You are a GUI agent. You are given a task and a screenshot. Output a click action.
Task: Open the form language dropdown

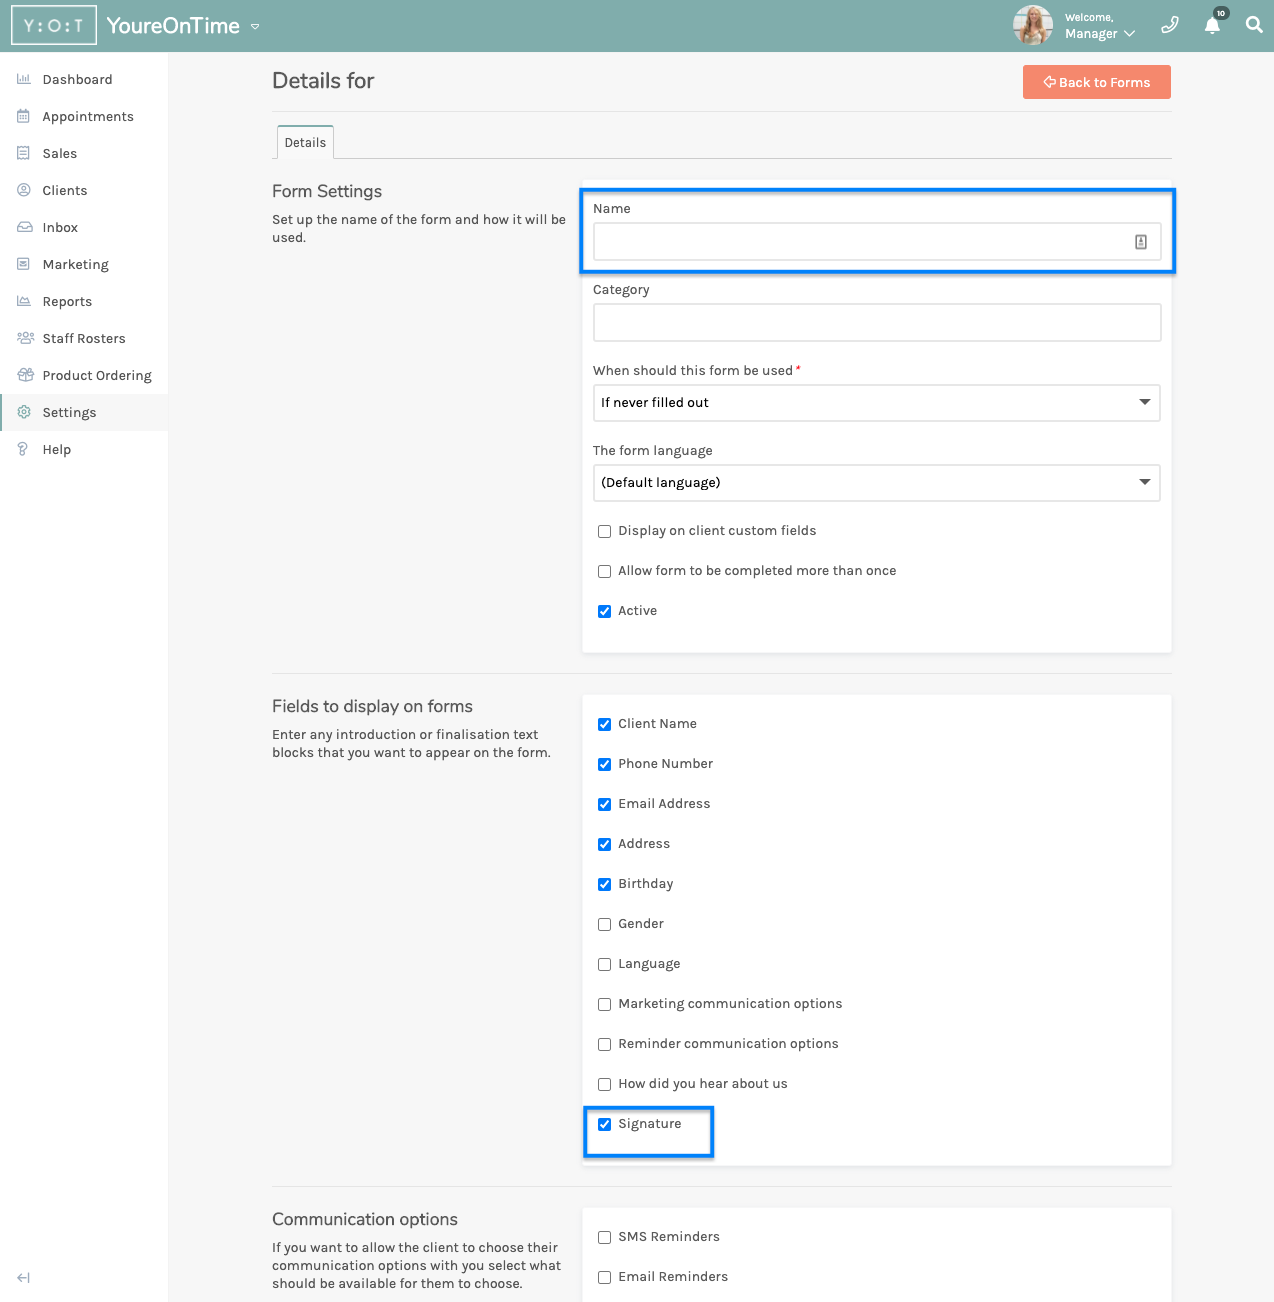pyautogui.click(x=876, y=483)
